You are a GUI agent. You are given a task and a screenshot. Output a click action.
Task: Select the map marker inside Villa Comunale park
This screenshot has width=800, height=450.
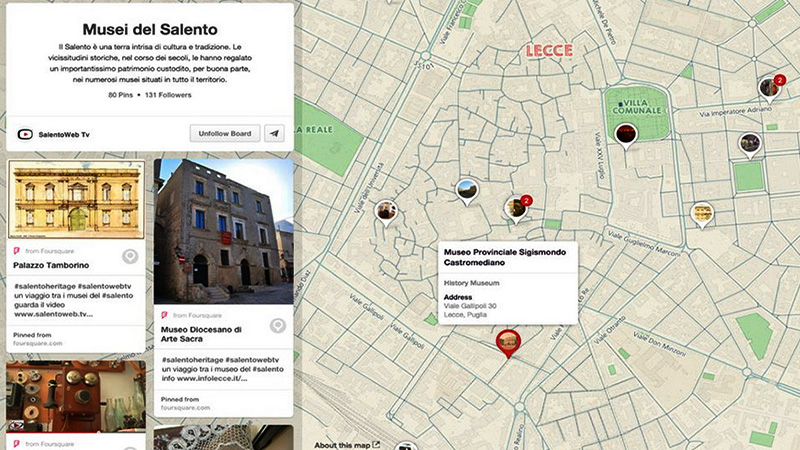click(626, 136)
